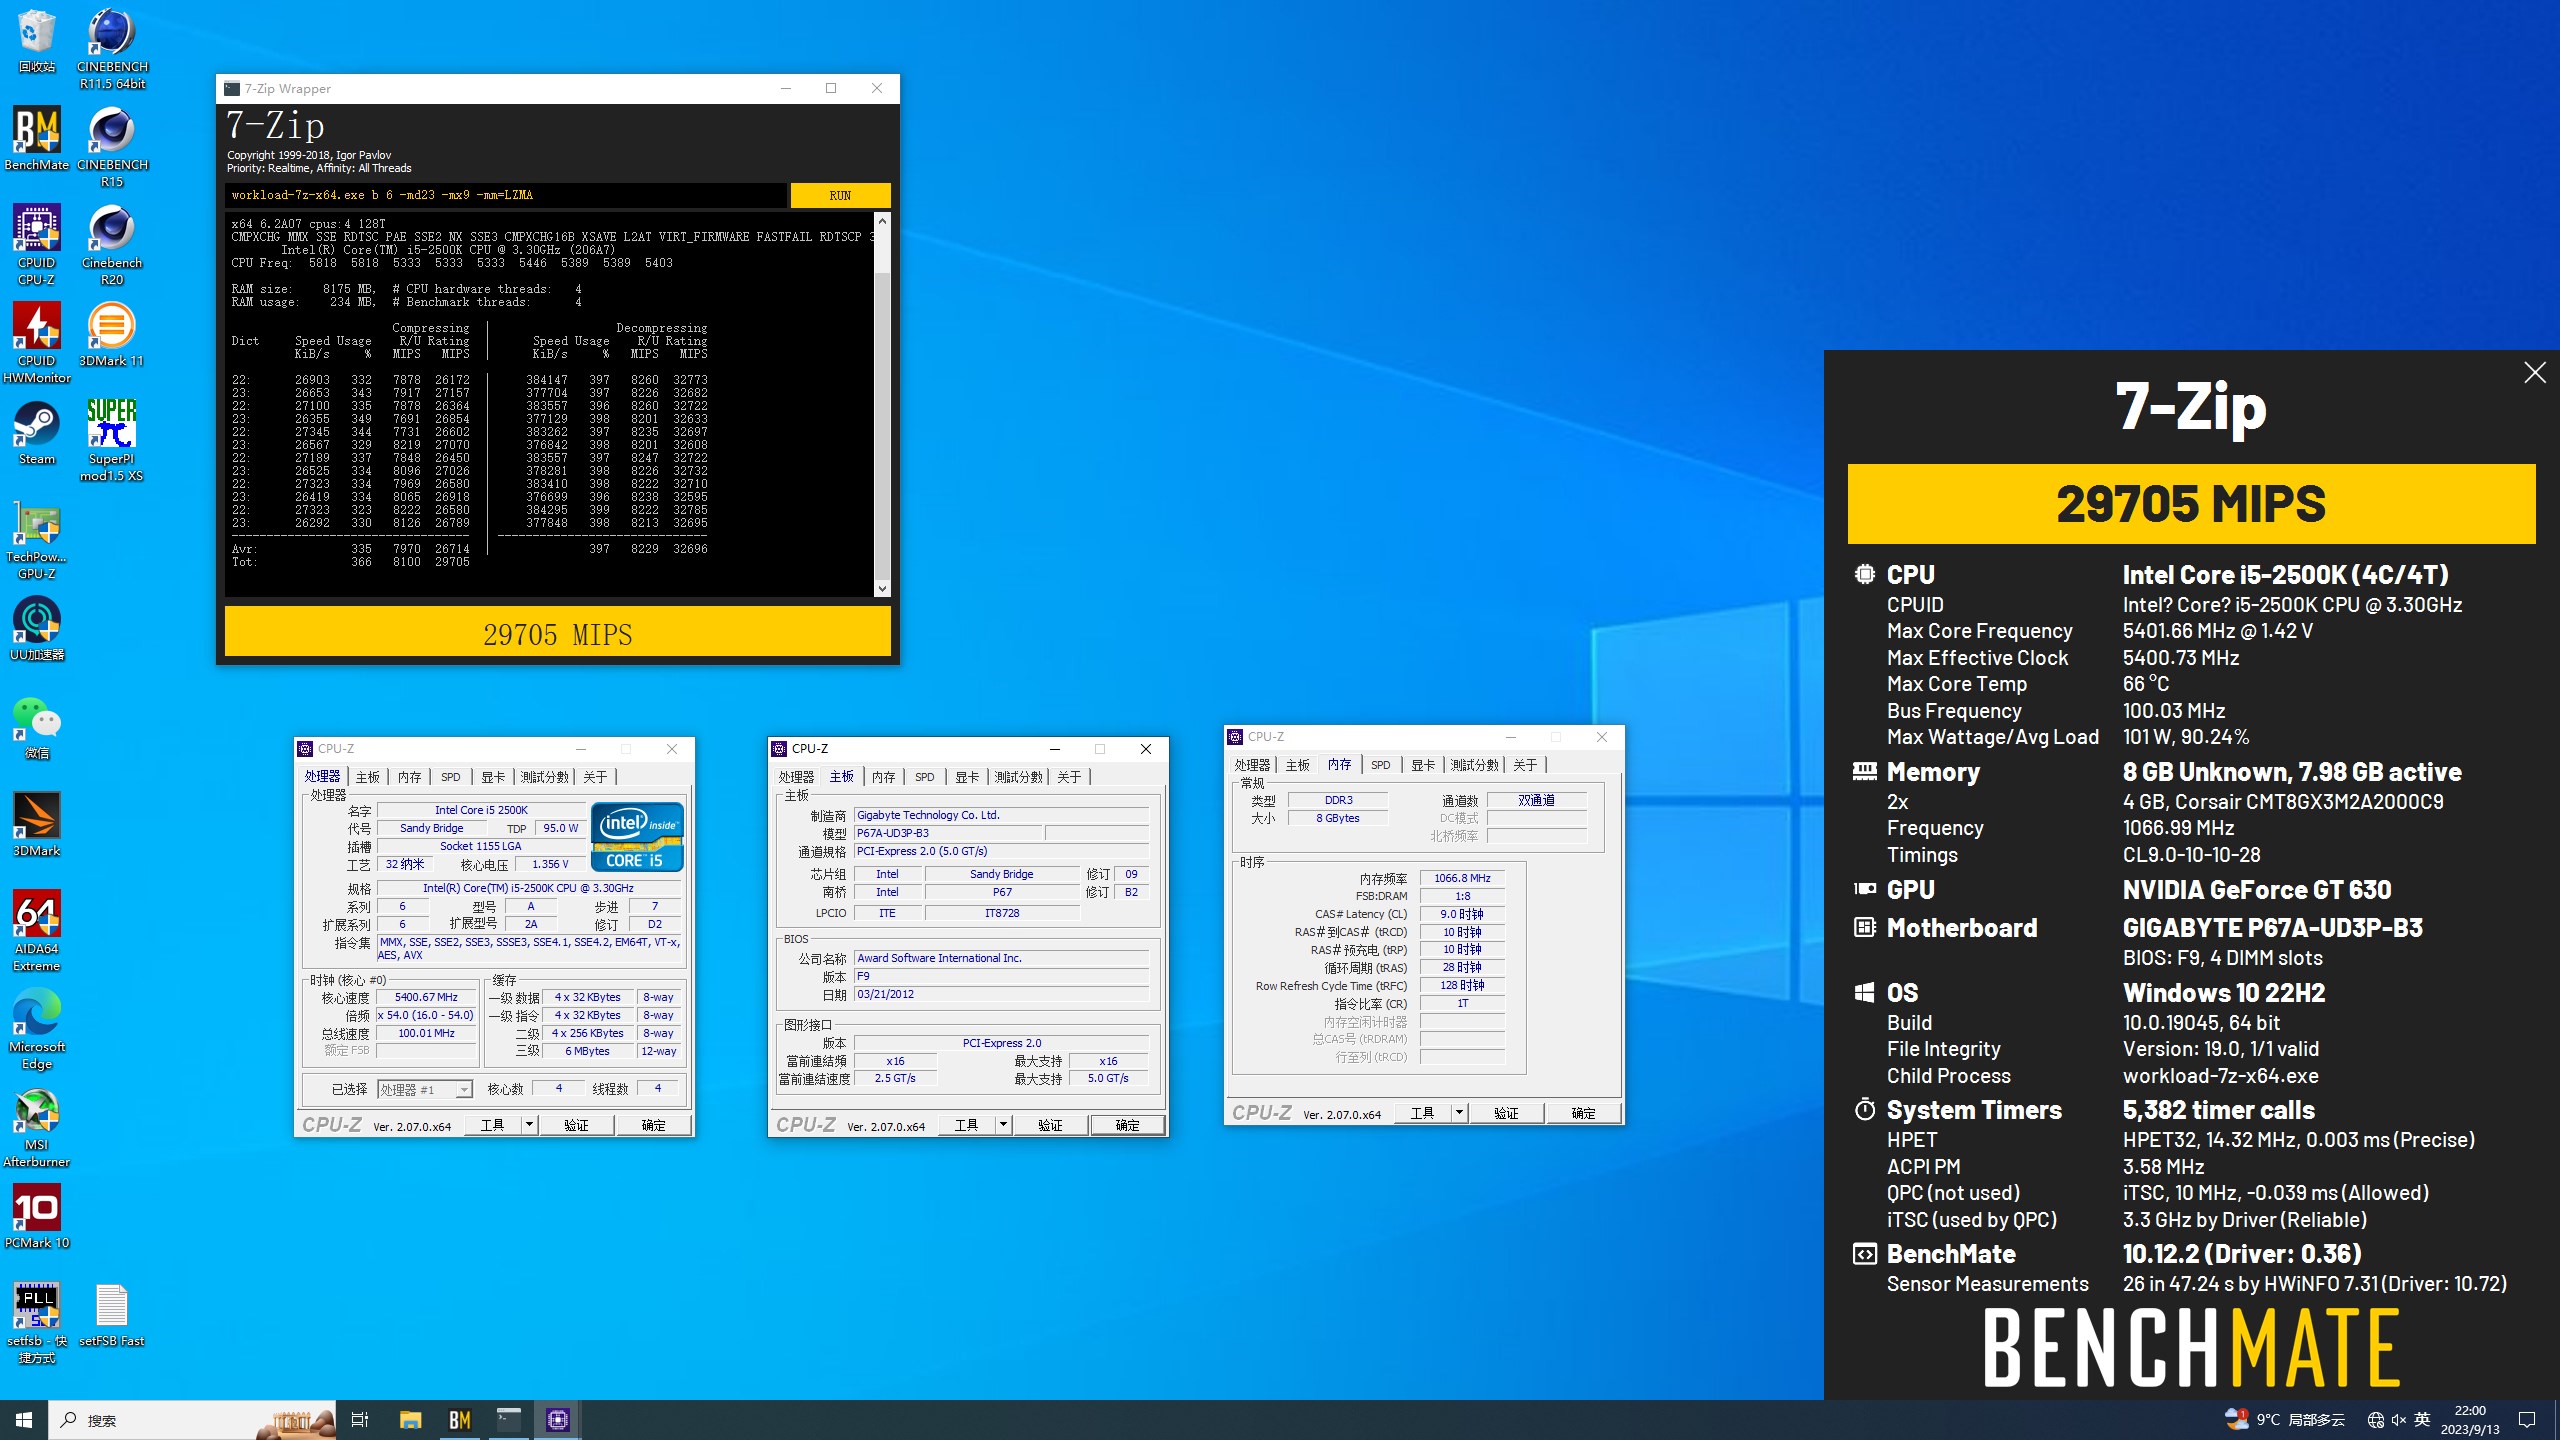Click RUN in 7-Zip Wrapper
Viewport: 2560px width, 1440px height.
click(840, 195)
